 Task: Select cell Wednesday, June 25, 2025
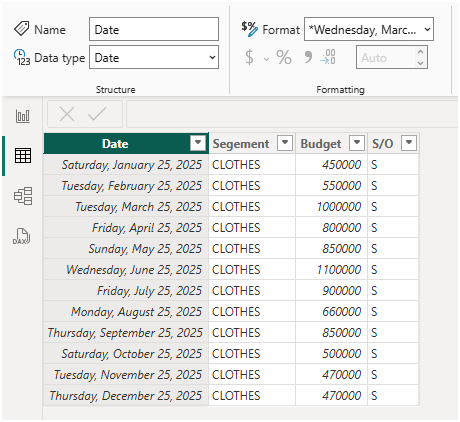[x=126, y=270]
